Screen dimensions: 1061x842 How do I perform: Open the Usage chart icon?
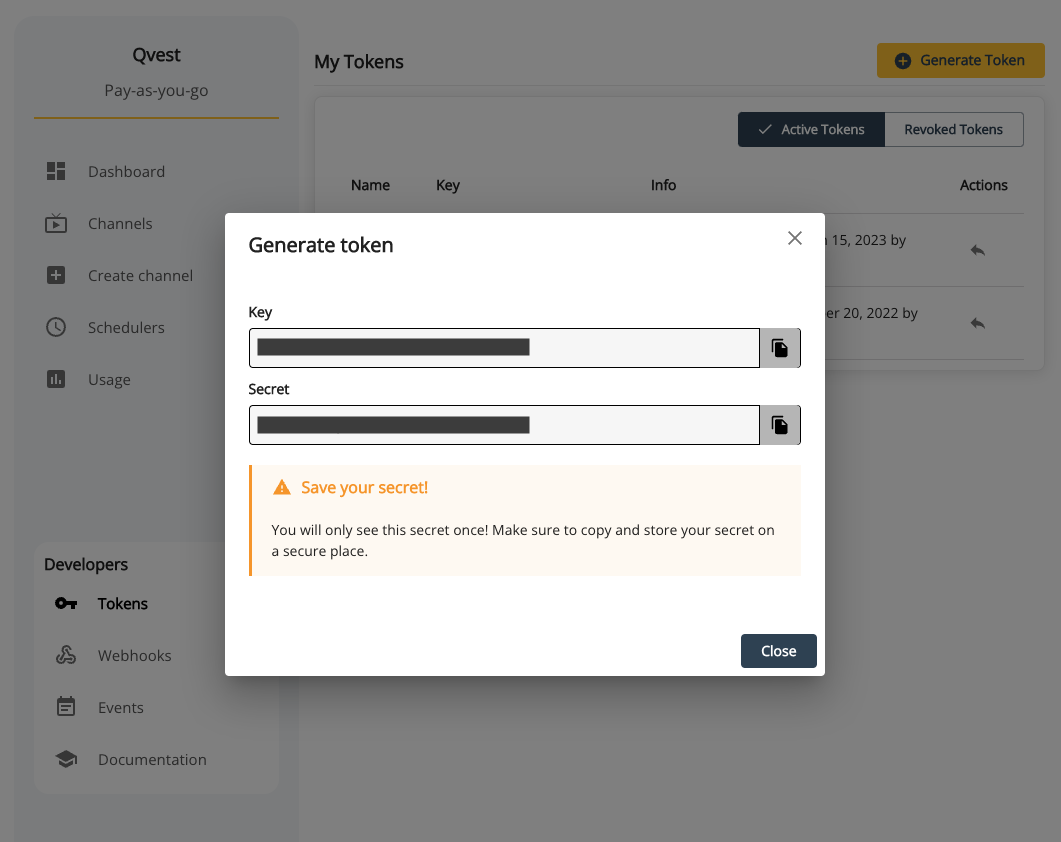56,379
